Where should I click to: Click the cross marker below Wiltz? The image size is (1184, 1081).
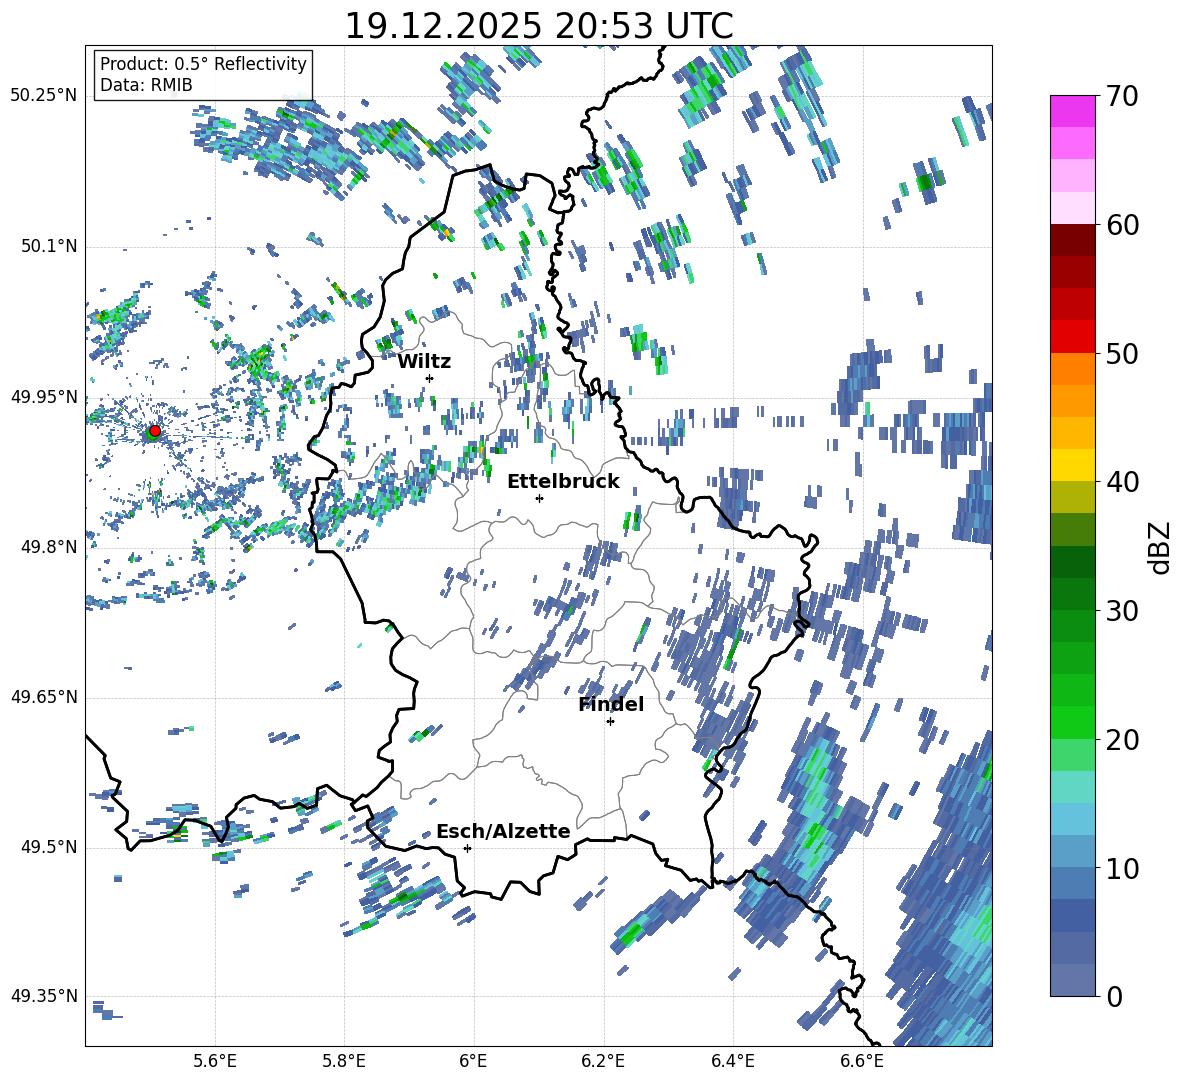point(430,378)
